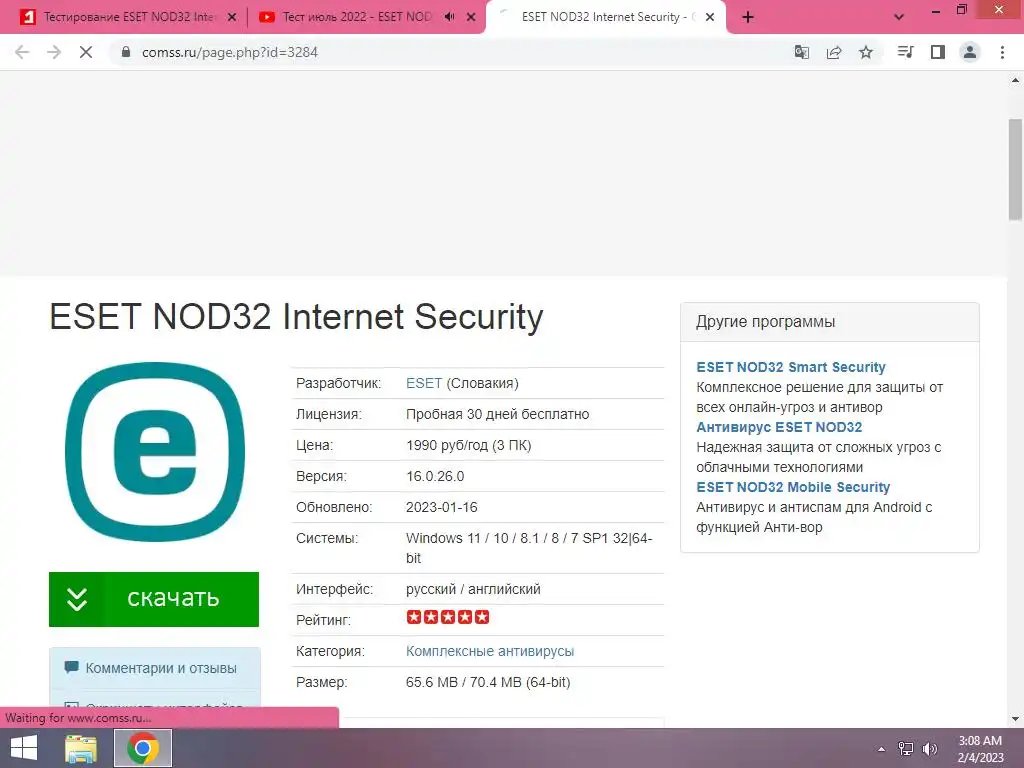Stop loading the page
The height and width of the screenshot is (768, 1024).
tap(86, 52)
